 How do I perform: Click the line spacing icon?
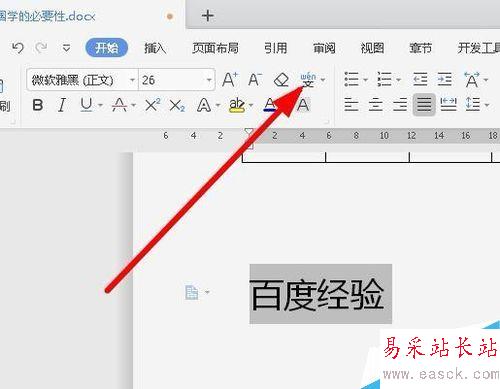[x=473, y=104]
